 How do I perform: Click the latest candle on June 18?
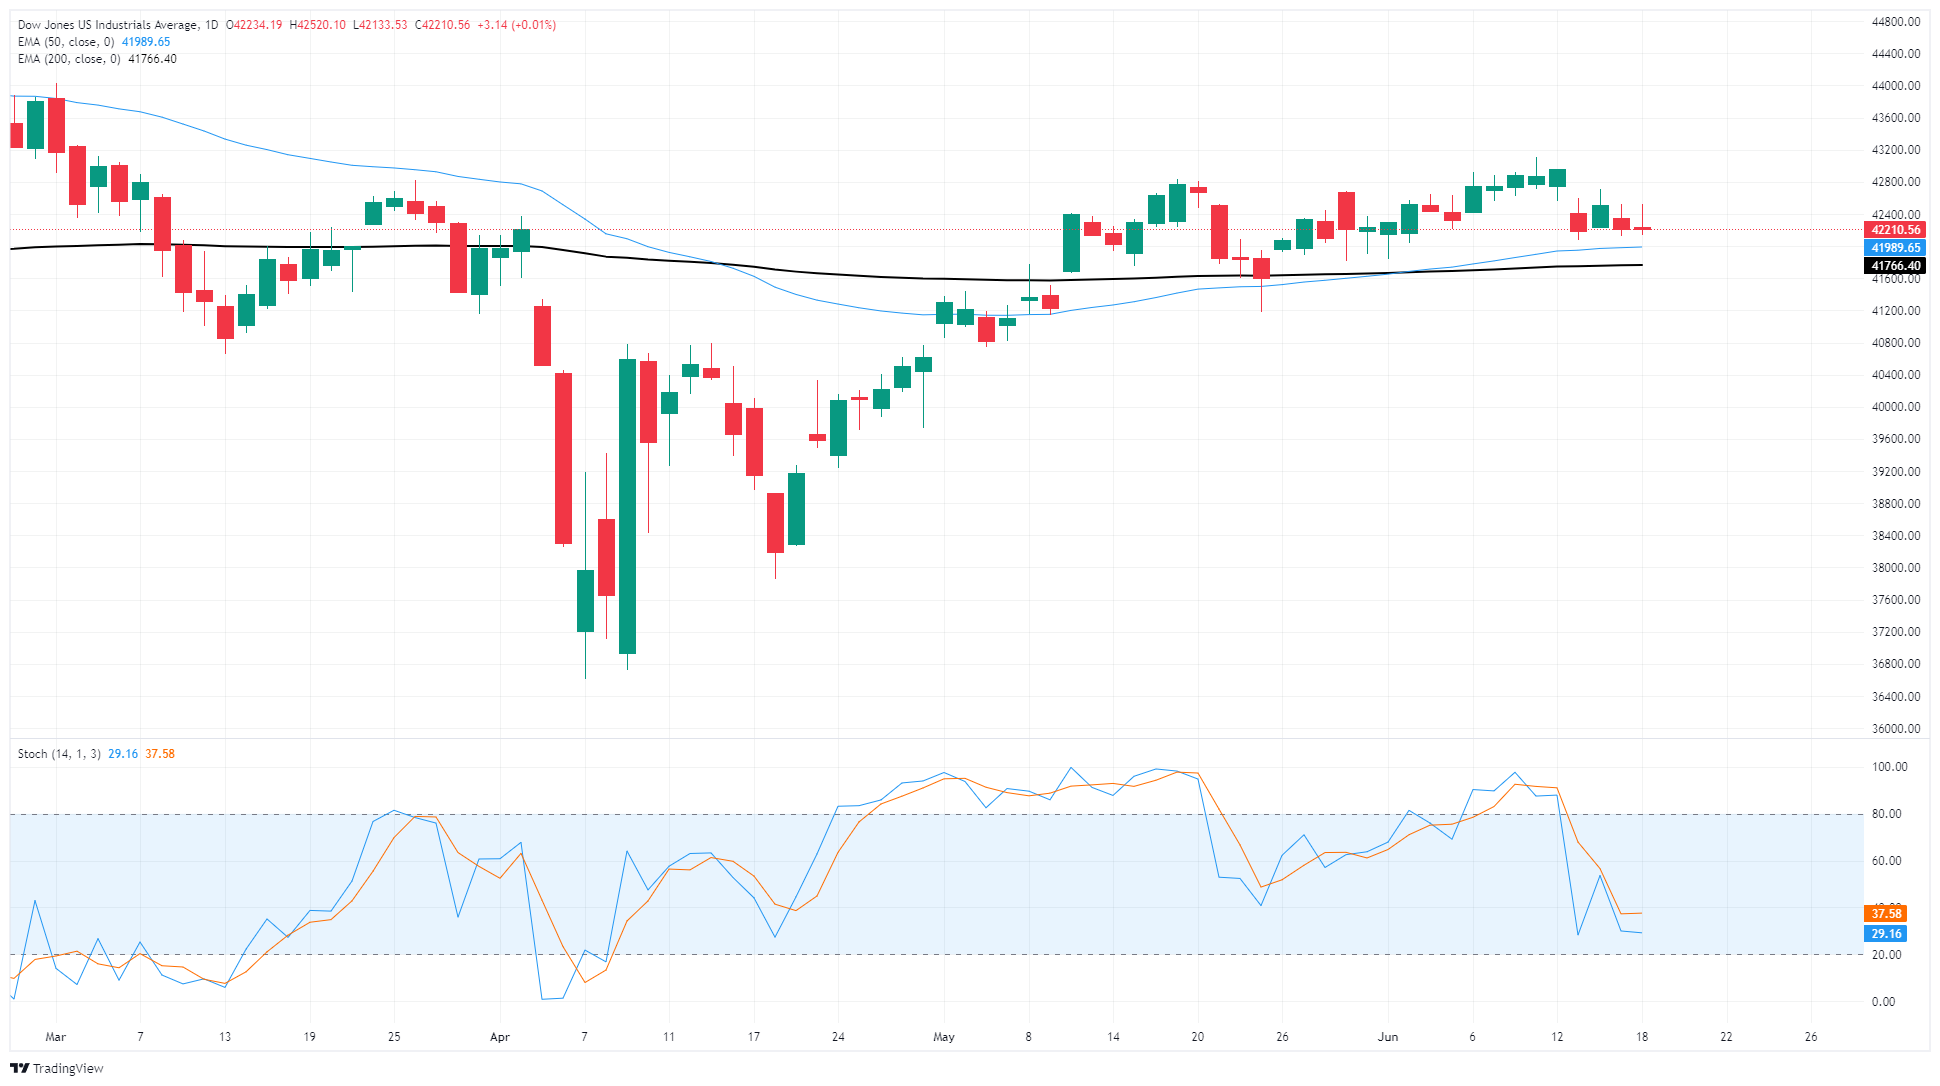click(1642, 229)
